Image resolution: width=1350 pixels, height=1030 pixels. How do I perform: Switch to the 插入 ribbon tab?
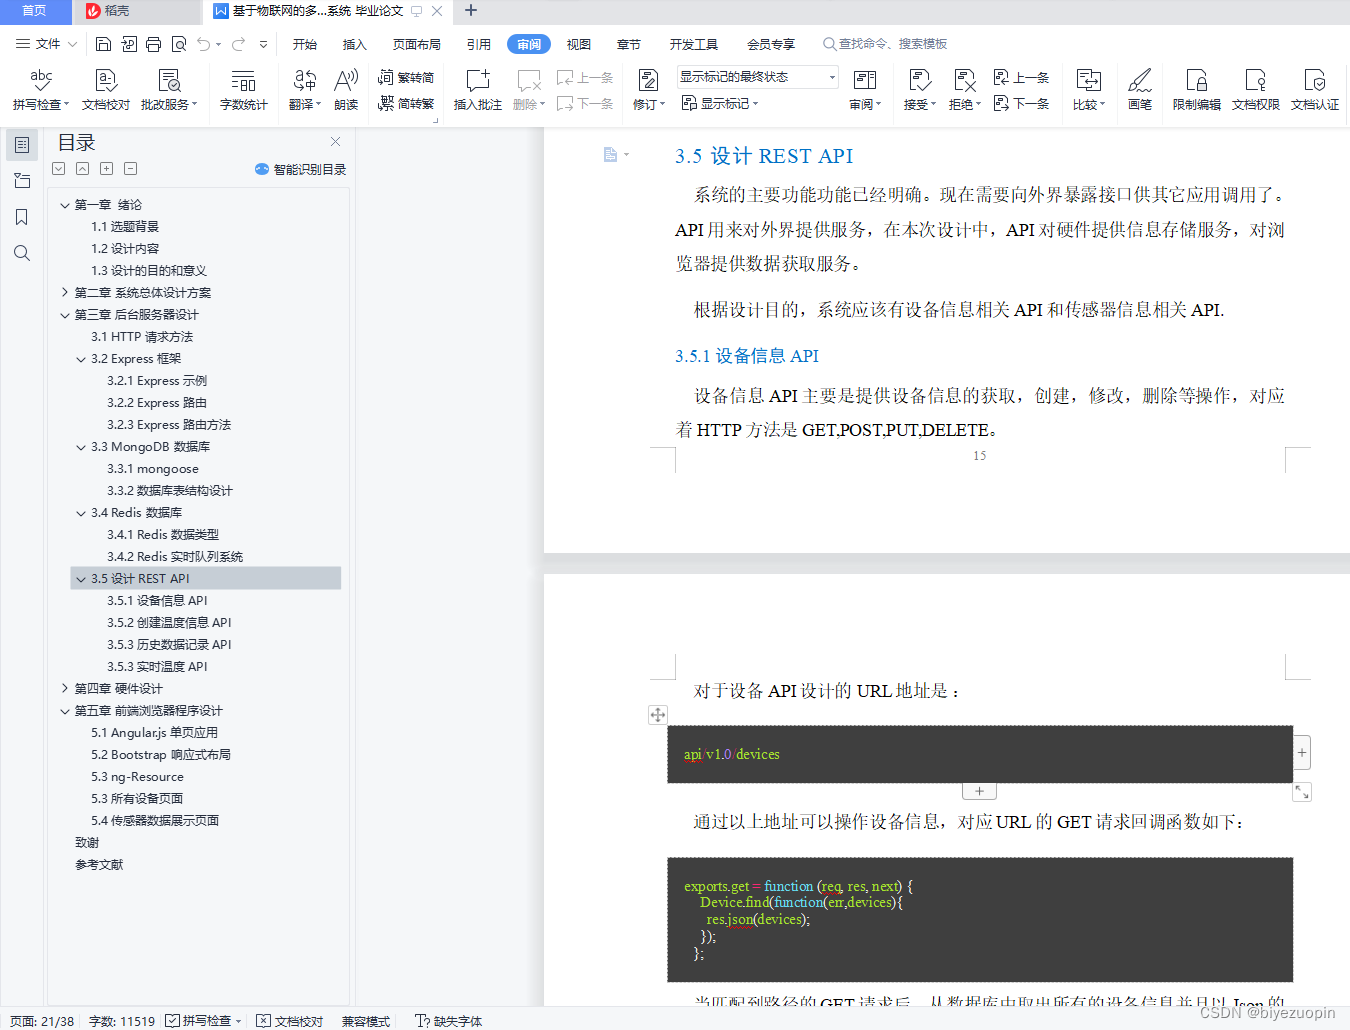pos(355,44)
